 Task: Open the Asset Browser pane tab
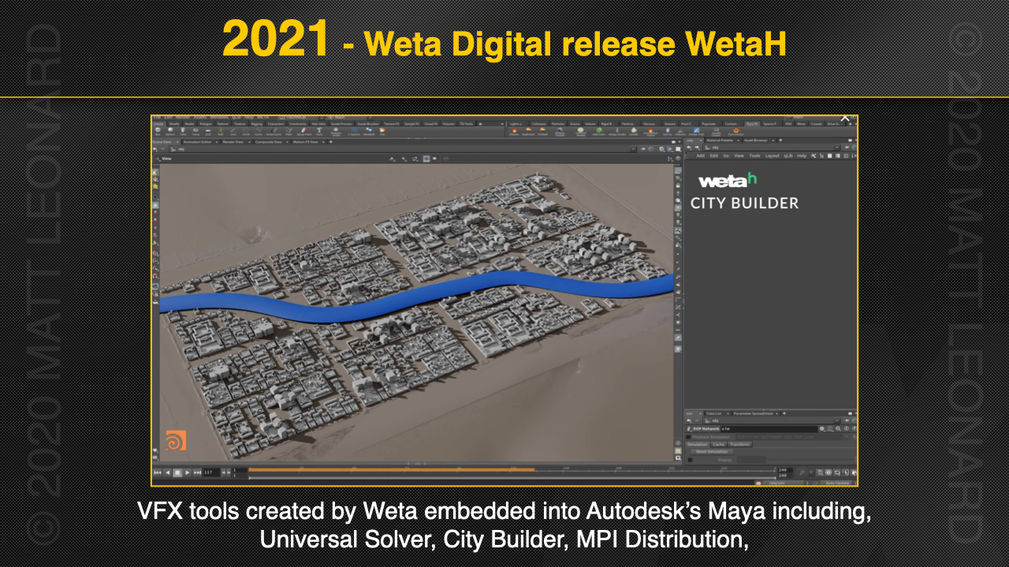coord(755,140)
